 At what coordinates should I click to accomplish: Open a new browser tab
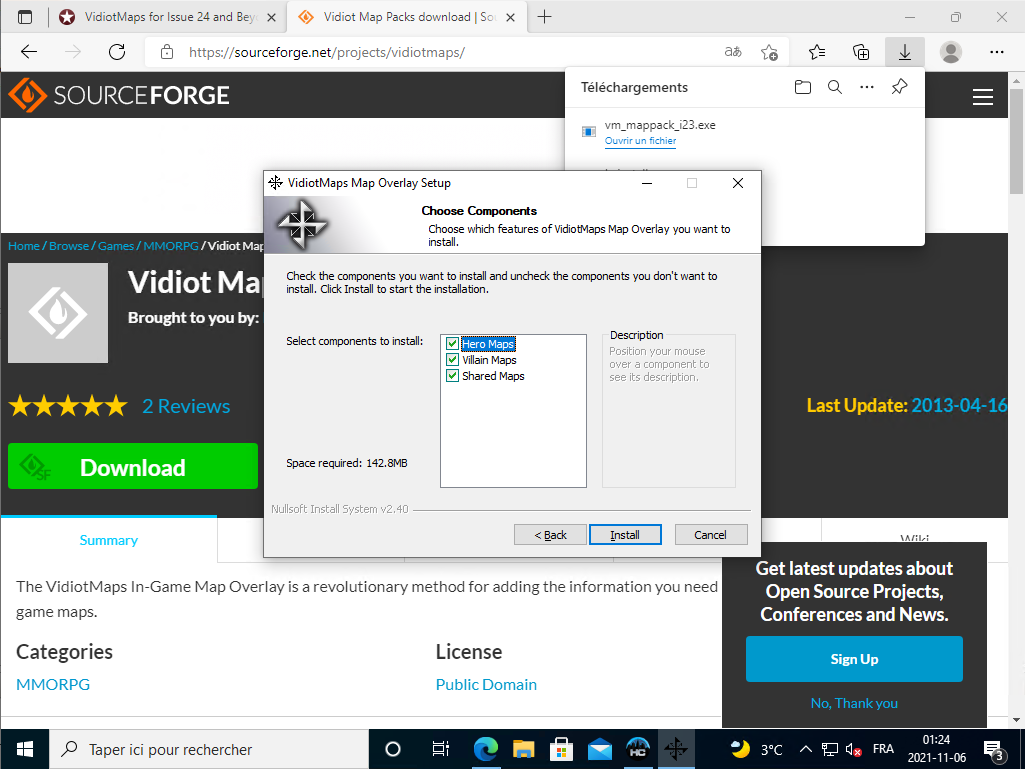point(544,17)
